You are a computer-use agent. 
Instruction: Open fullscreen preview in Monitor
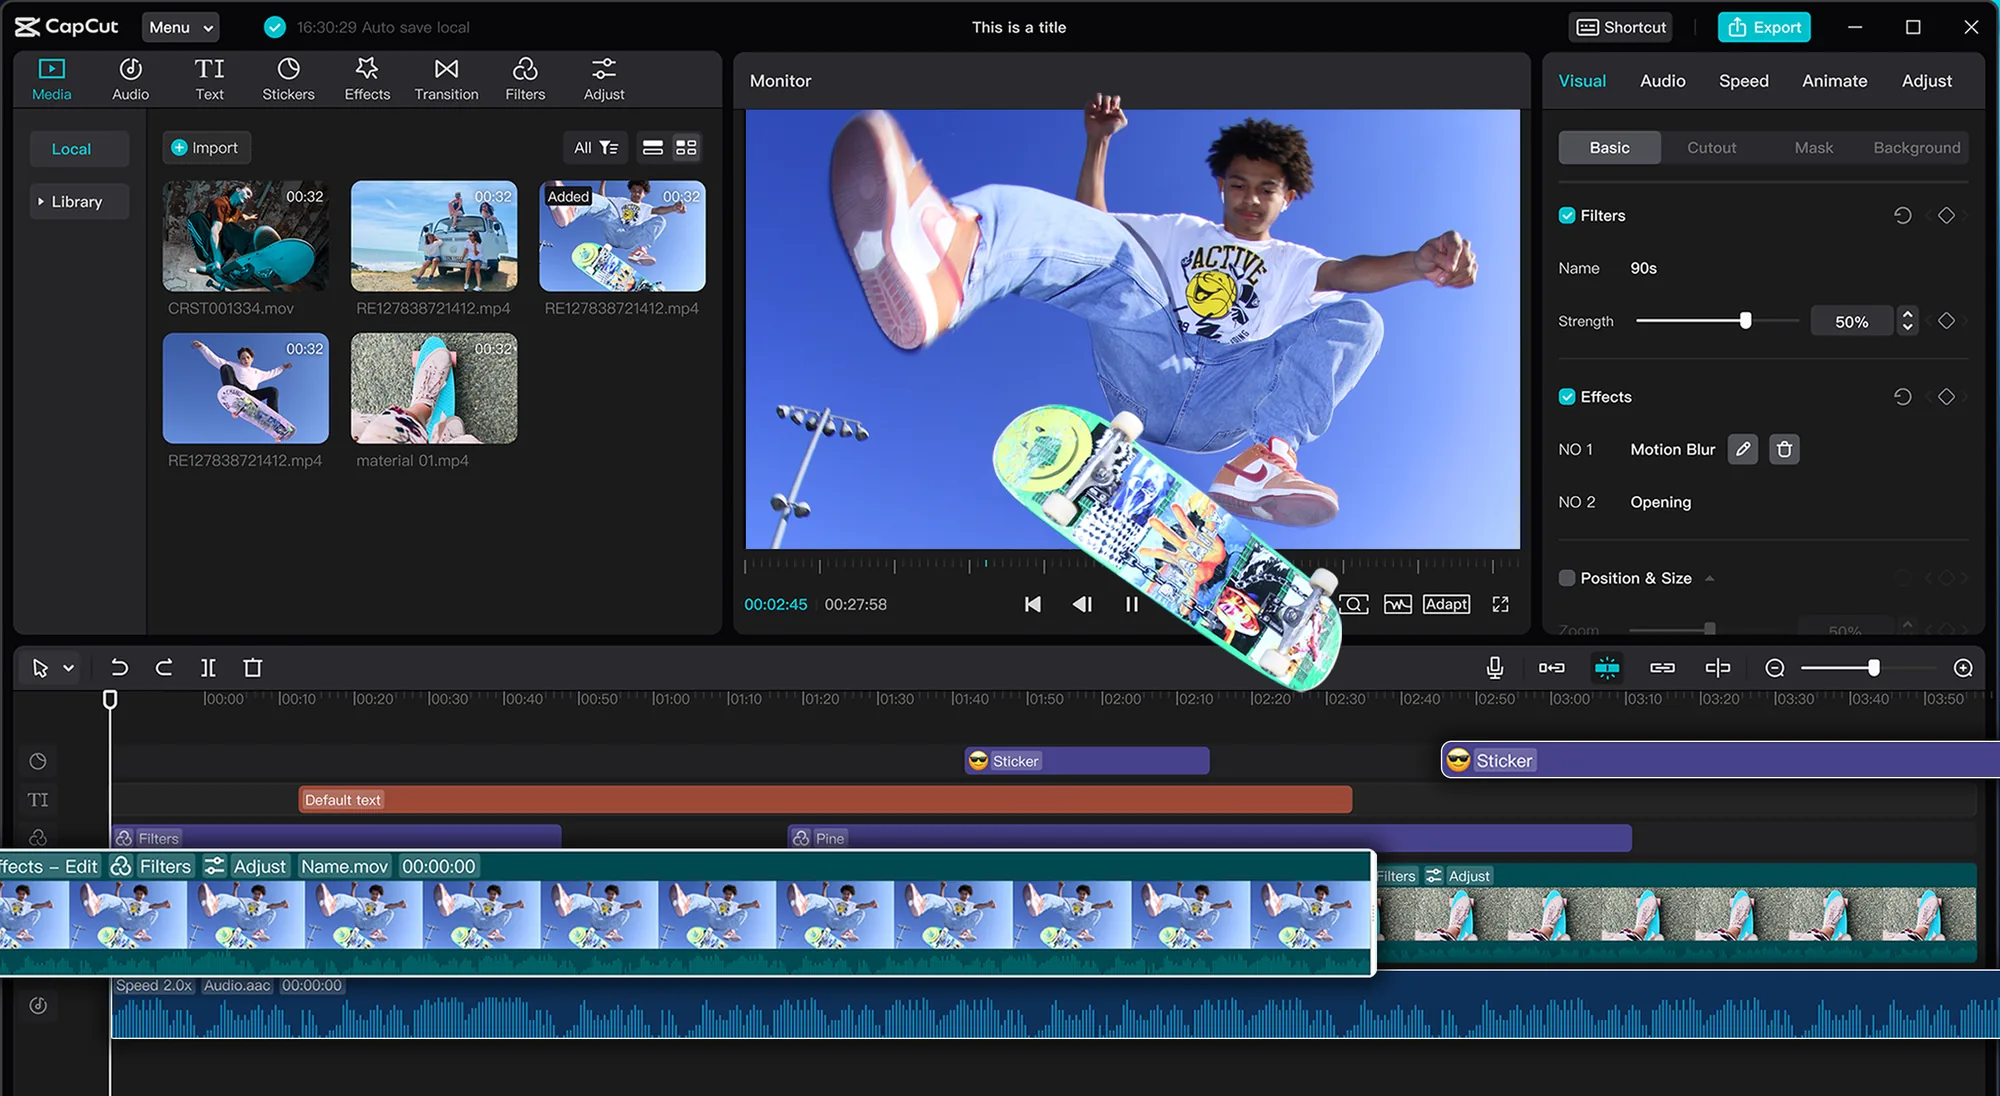1501,604
